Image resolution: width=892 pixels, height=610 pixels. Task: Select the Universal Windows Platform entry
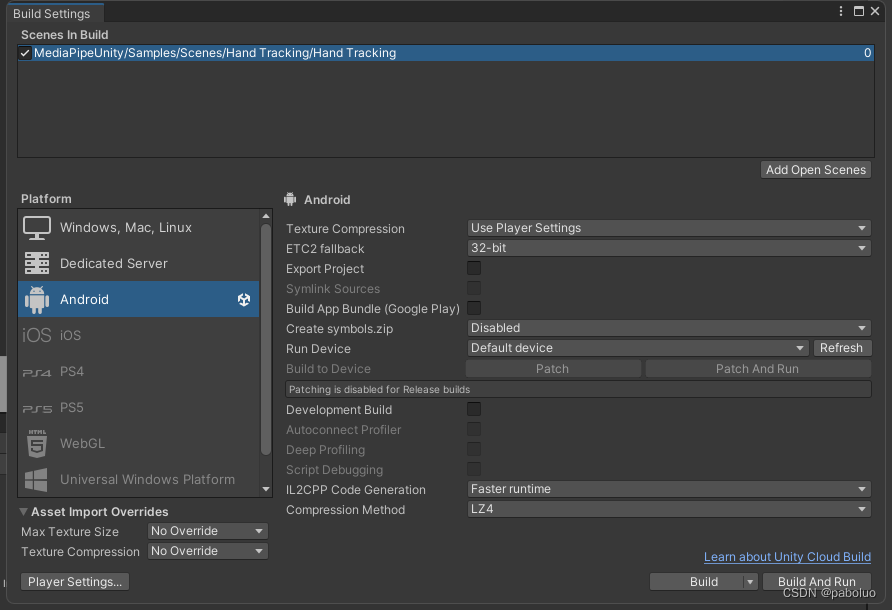(139, 480)
